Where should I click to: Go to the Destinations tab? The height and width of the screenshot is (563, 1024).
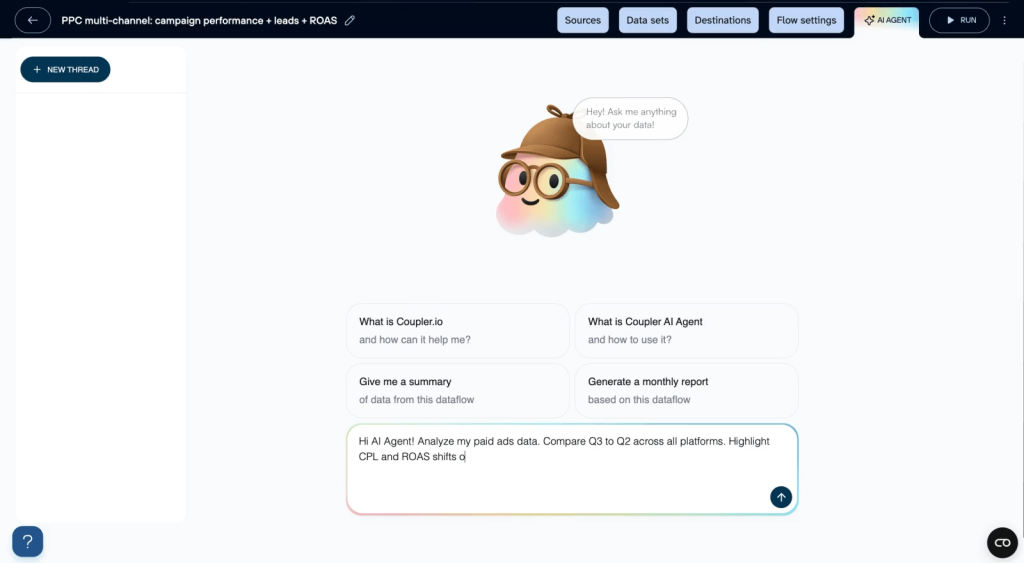pyautogui.click(x=722, y=20)
